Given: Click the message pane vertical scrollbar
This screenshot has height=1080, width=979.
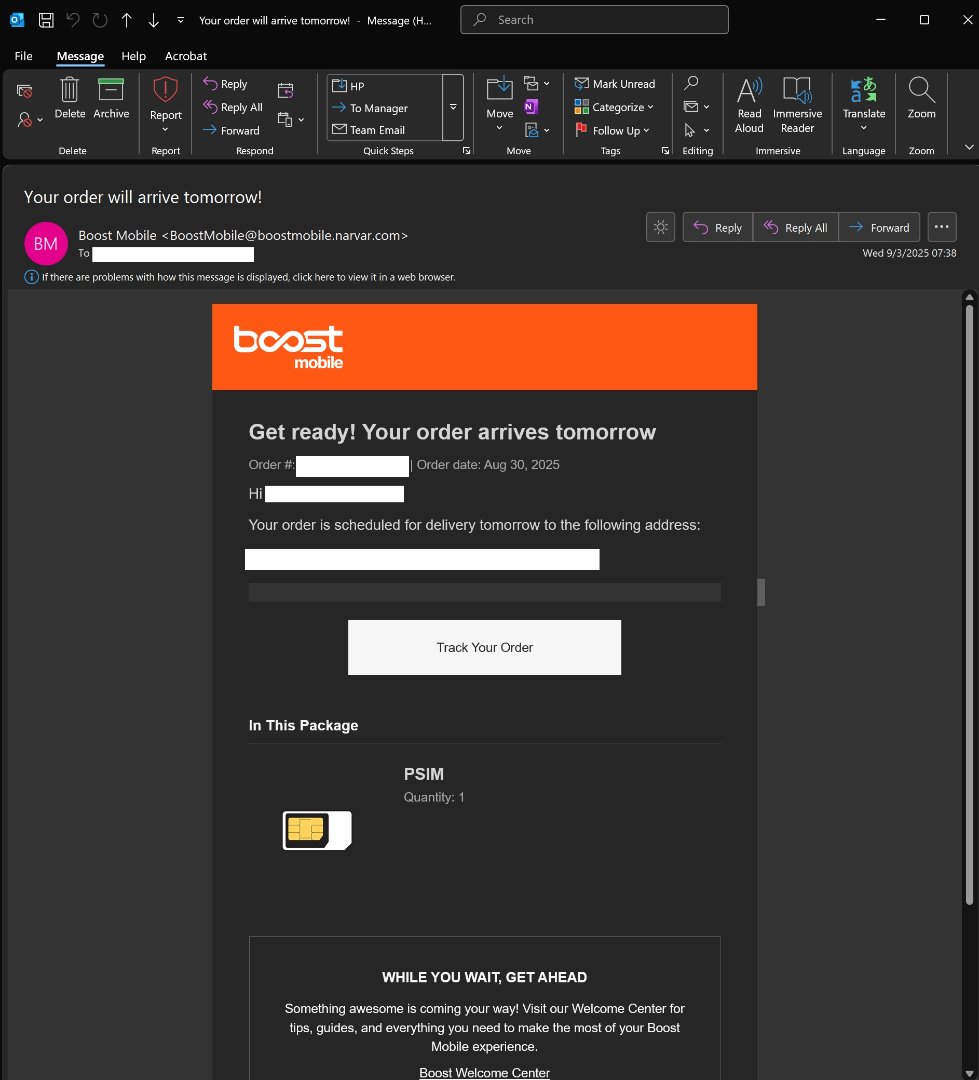Looking at the screenshot, I should pos(969,603).
